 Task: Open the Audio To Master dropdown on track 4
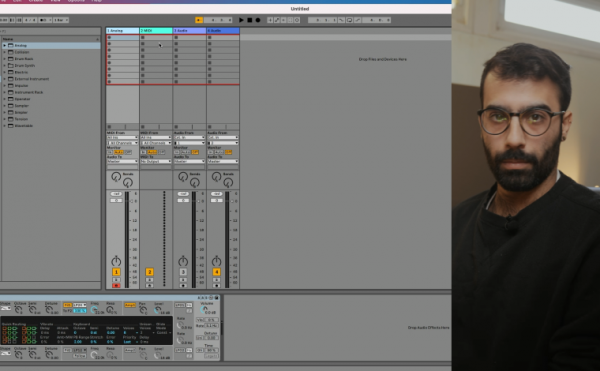point(223,161)
